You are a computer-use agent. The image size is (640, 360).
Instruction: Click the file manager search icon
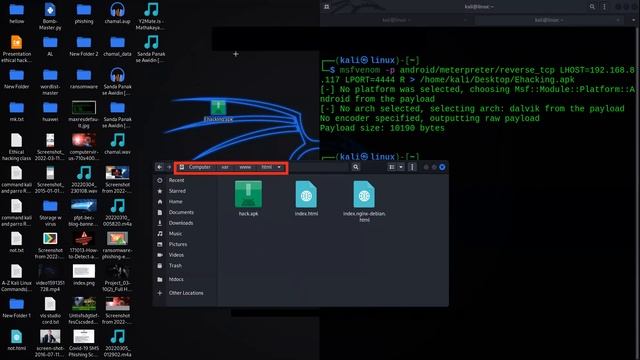tap(356, 167)
